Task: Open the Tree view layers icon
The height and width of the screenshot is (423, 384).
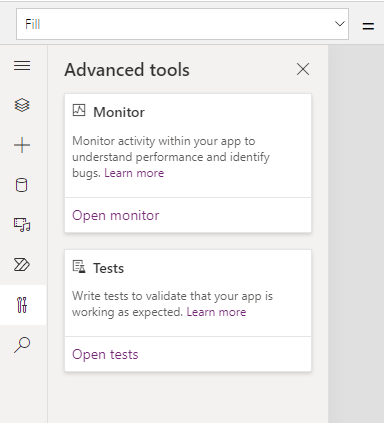Action: 22,105
